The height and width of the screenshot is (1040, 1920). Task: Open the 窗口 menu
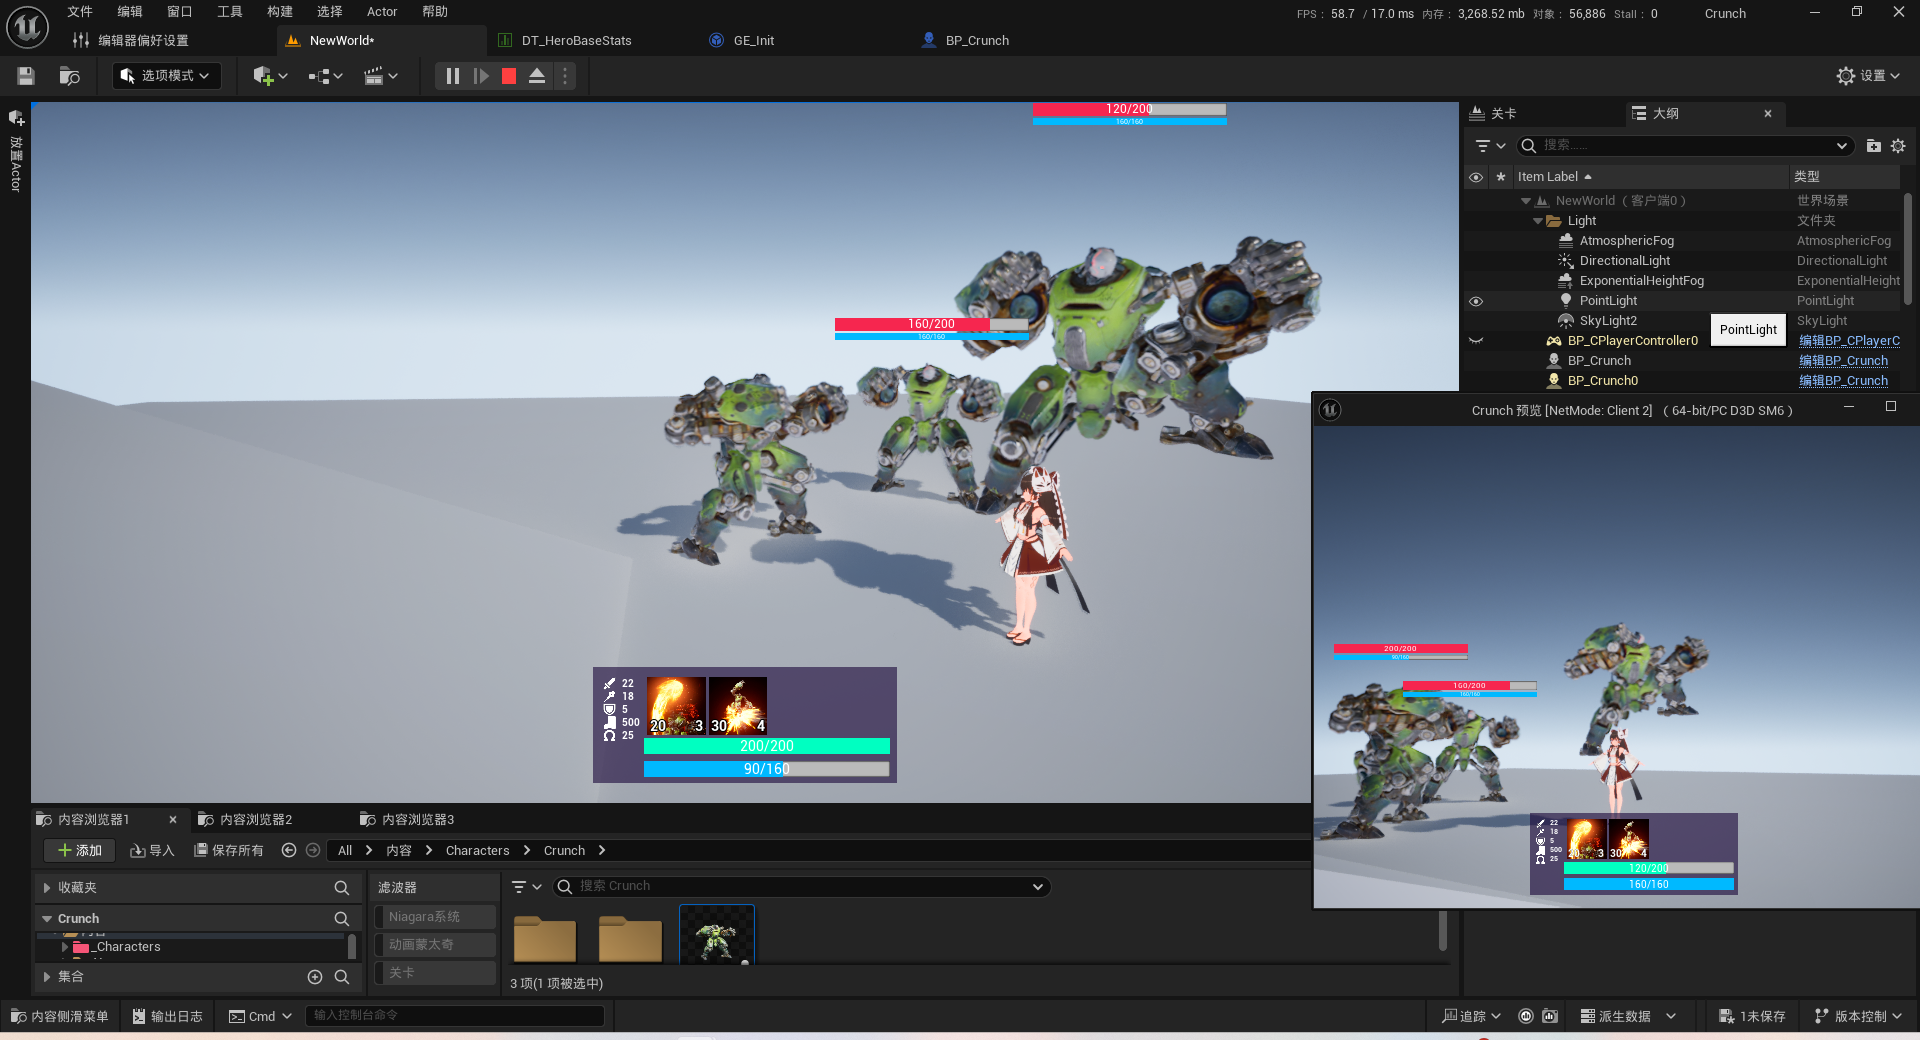click(180, 12)
